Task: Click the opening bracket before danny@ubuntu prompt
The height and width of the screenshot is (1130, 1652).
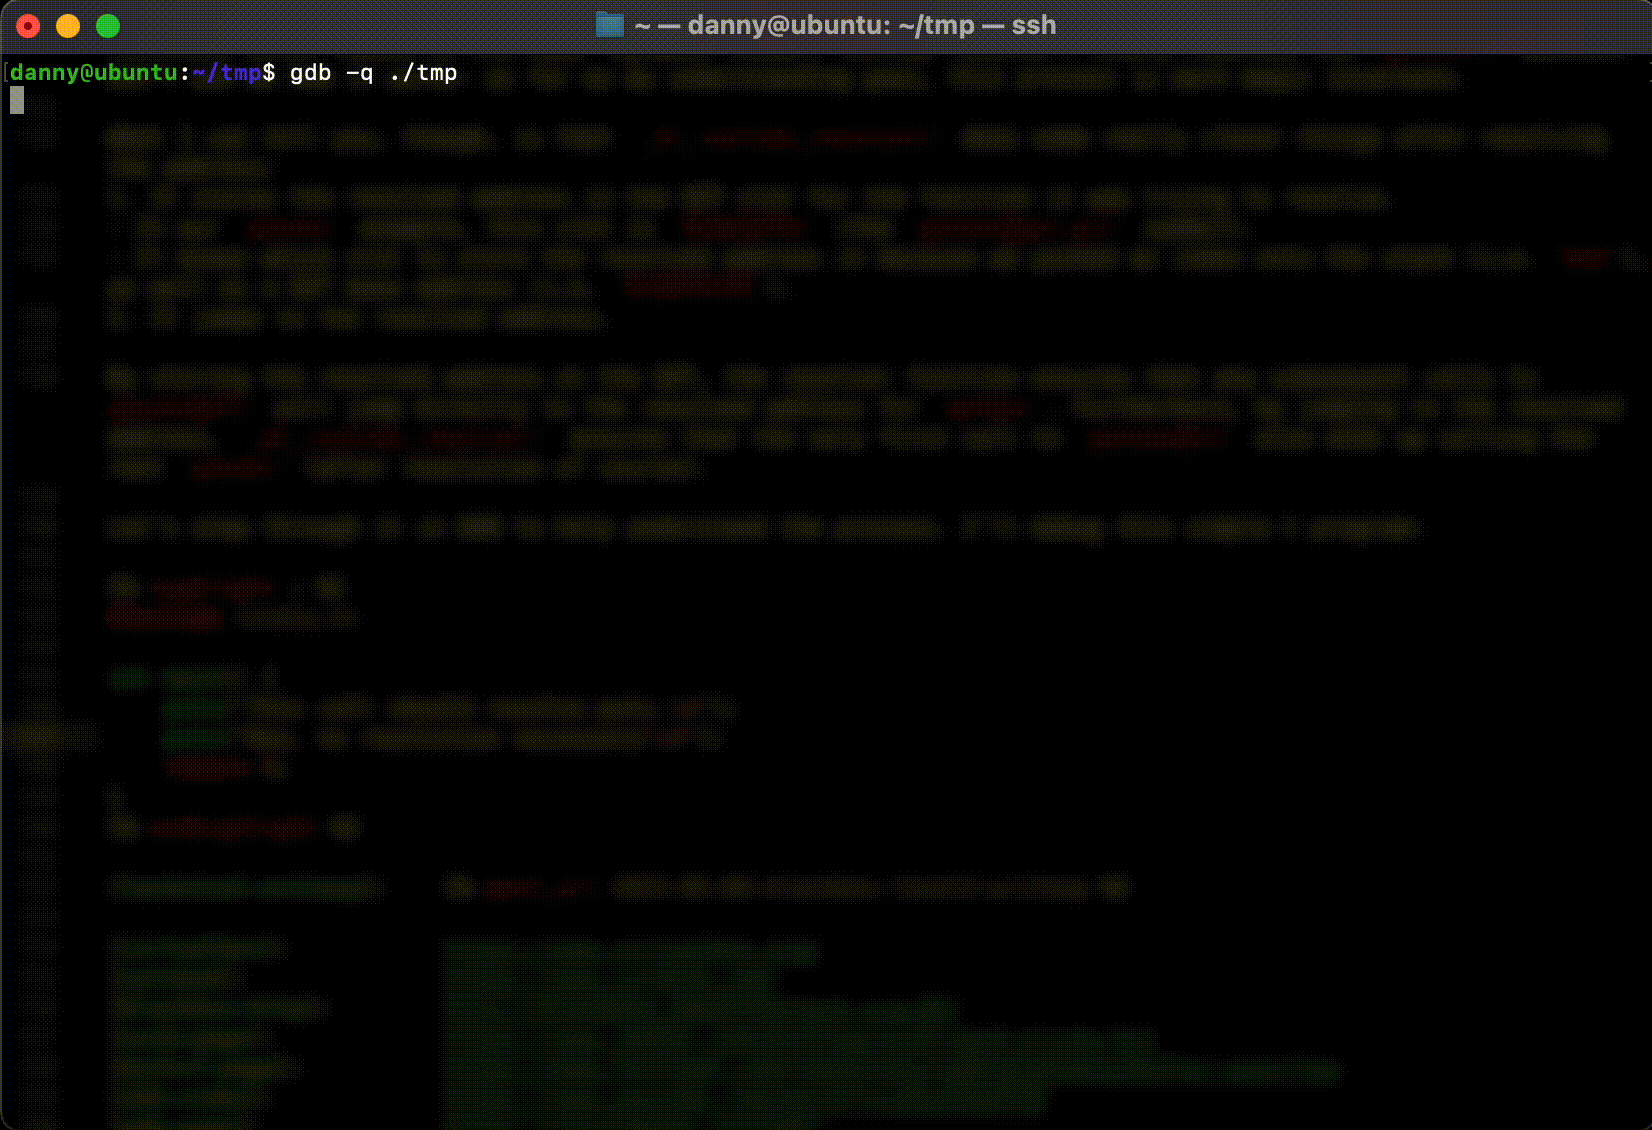Action: coord(6,73)
